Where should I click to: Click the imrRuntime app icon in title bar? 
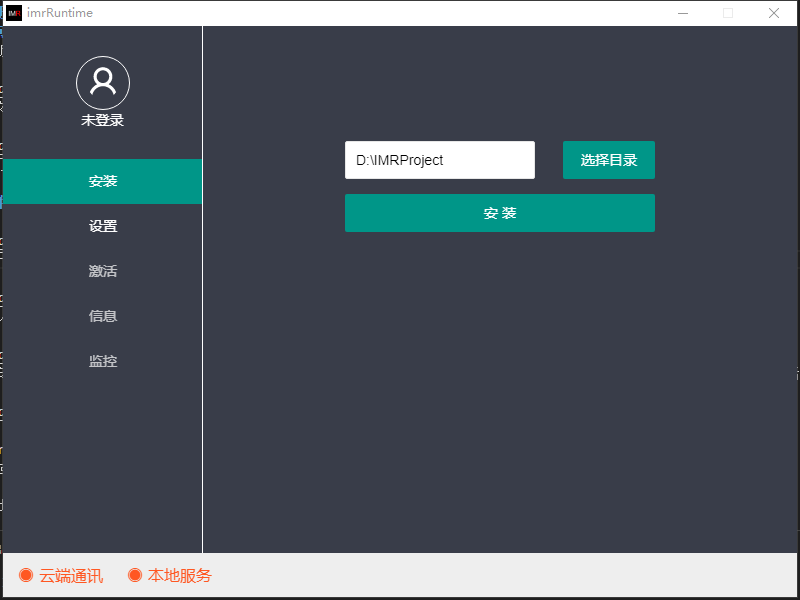tap(14, 13)
